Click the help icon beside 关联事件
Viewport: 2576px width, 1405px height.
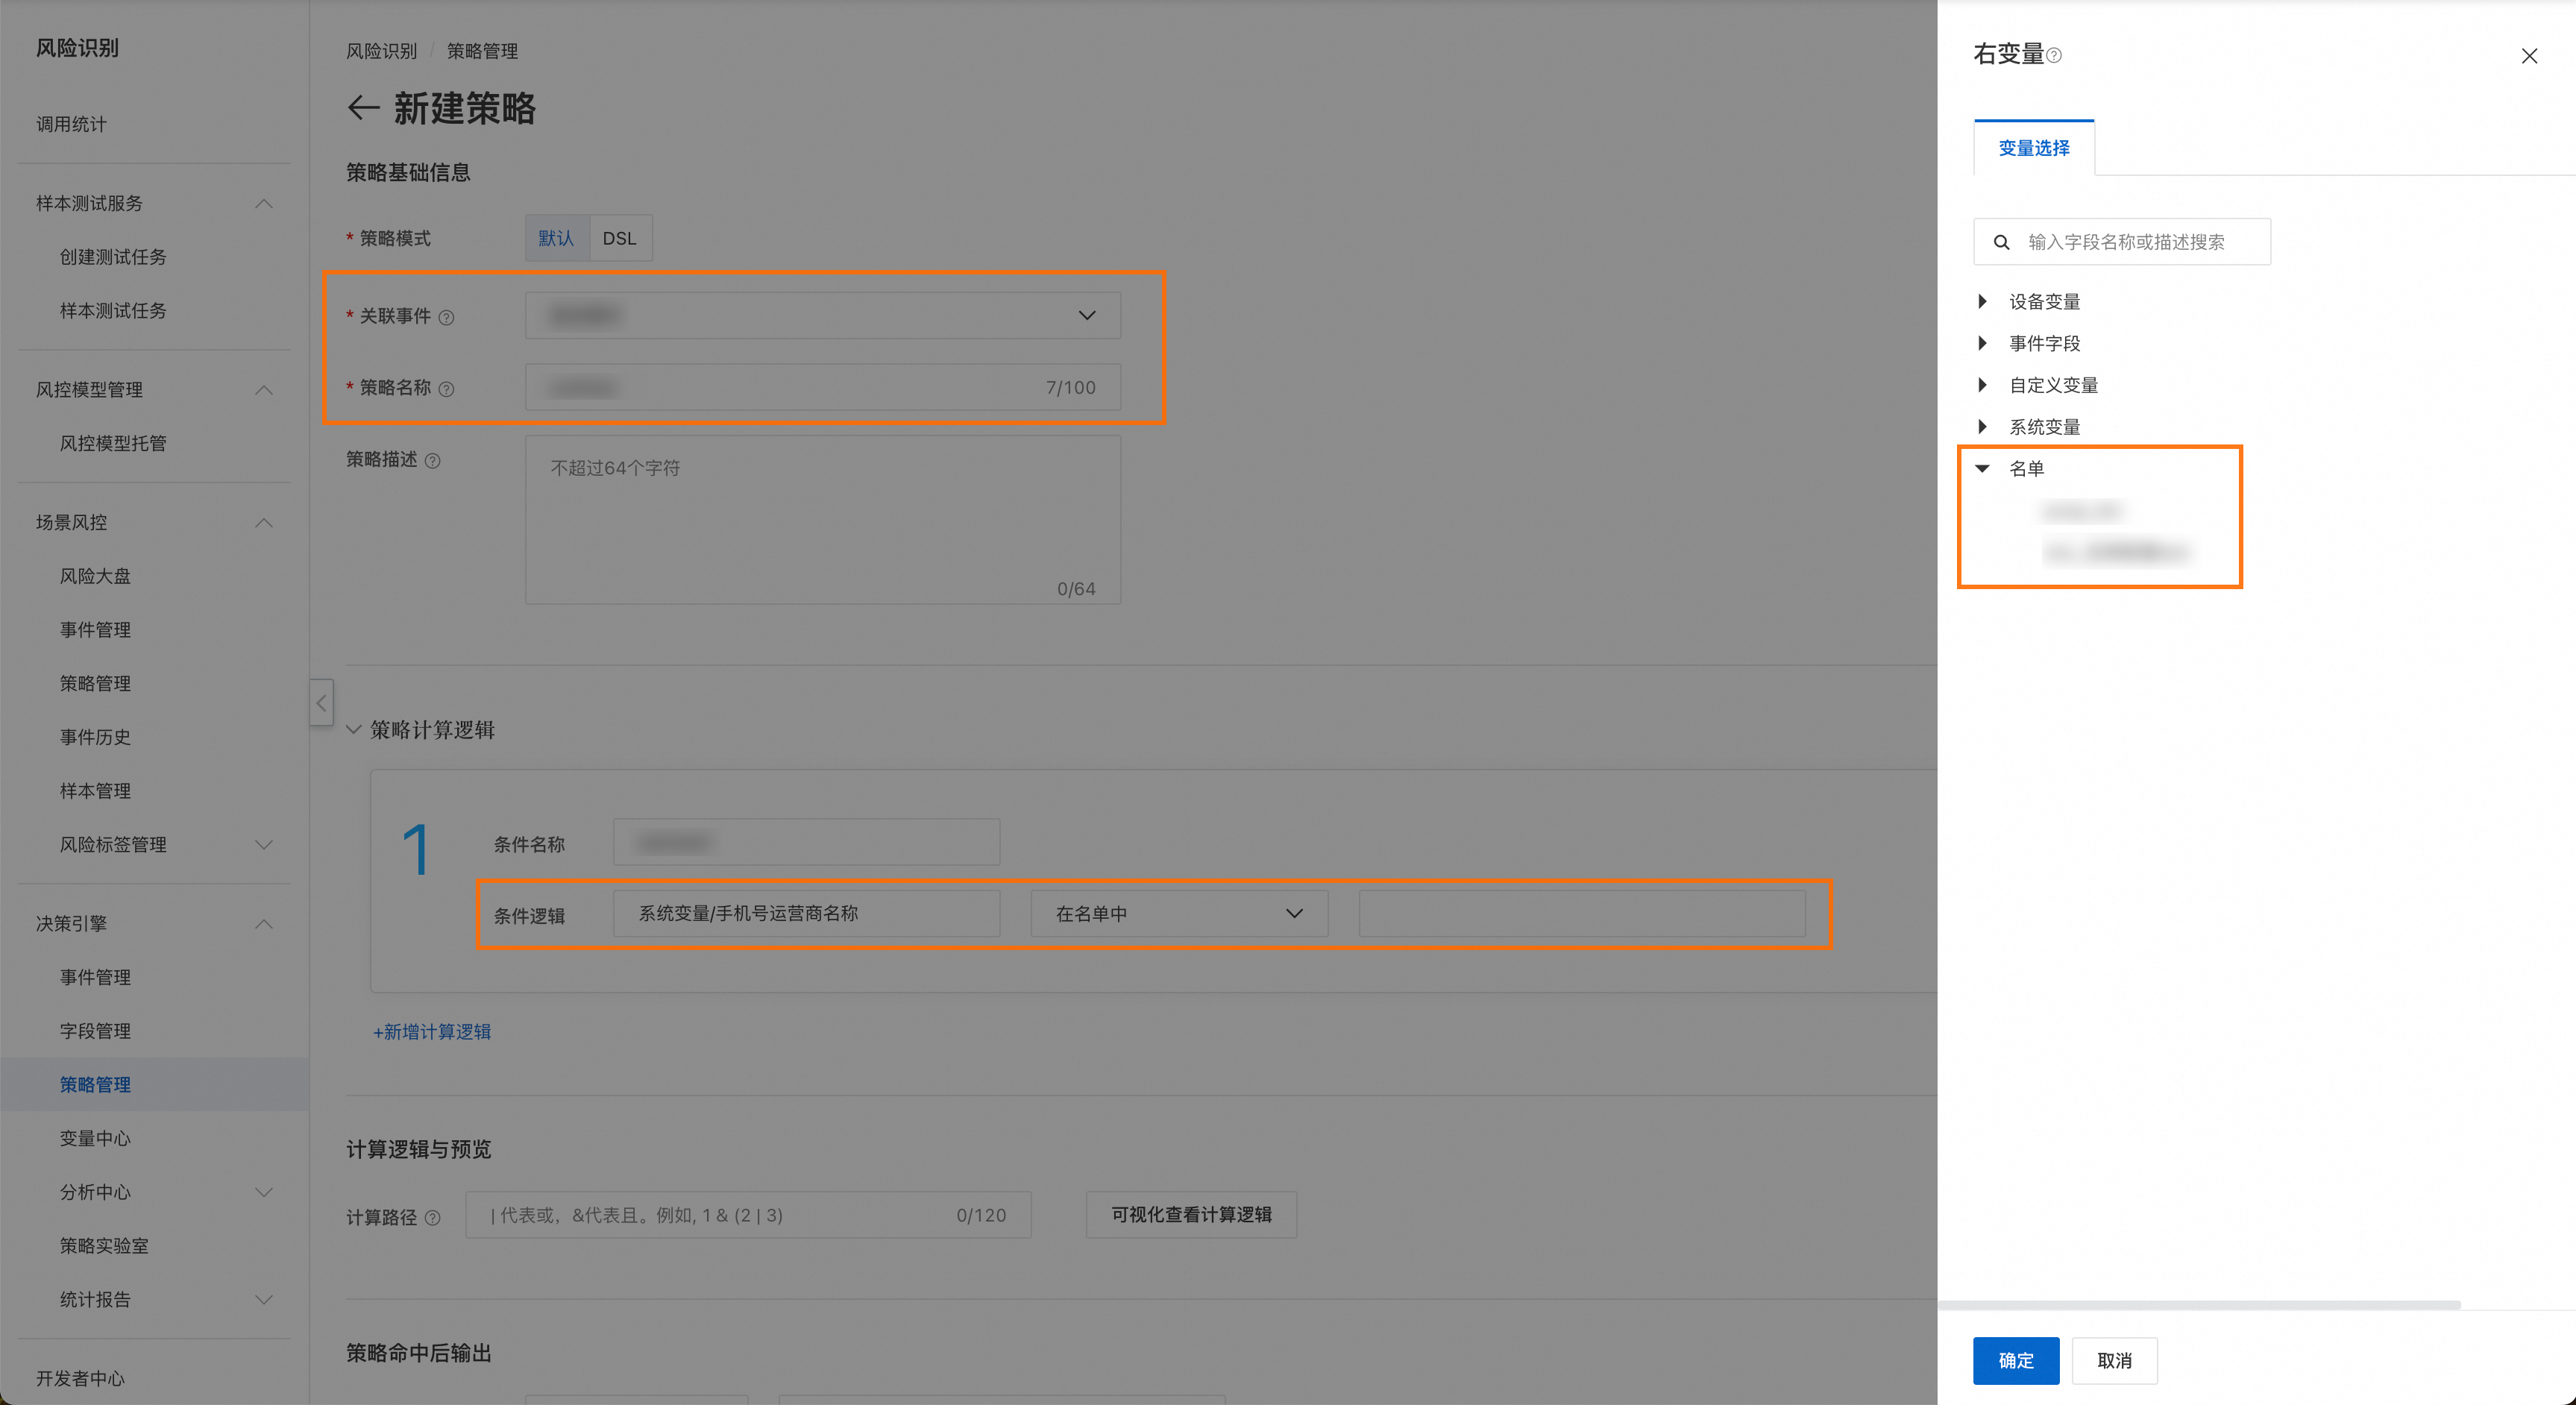pos(447,317)
